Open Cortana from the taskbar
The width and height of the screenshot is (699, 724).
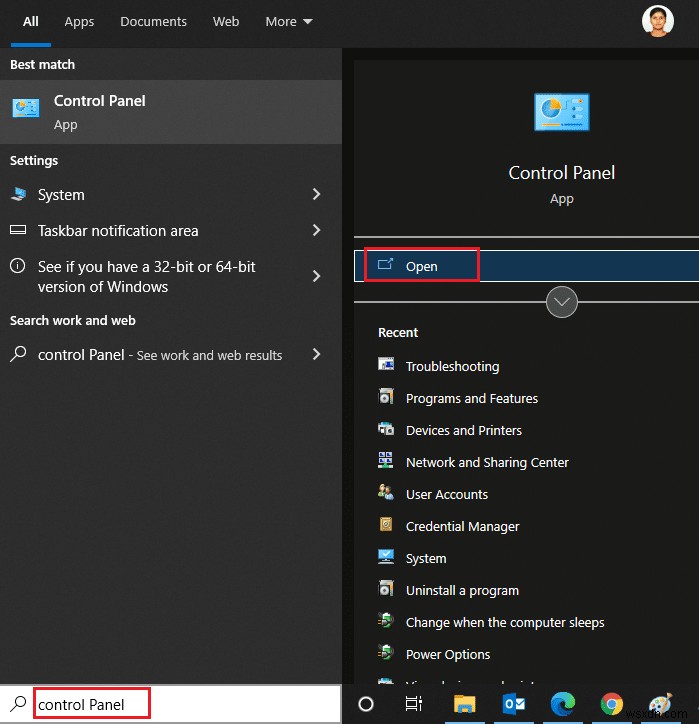point(366,704)
